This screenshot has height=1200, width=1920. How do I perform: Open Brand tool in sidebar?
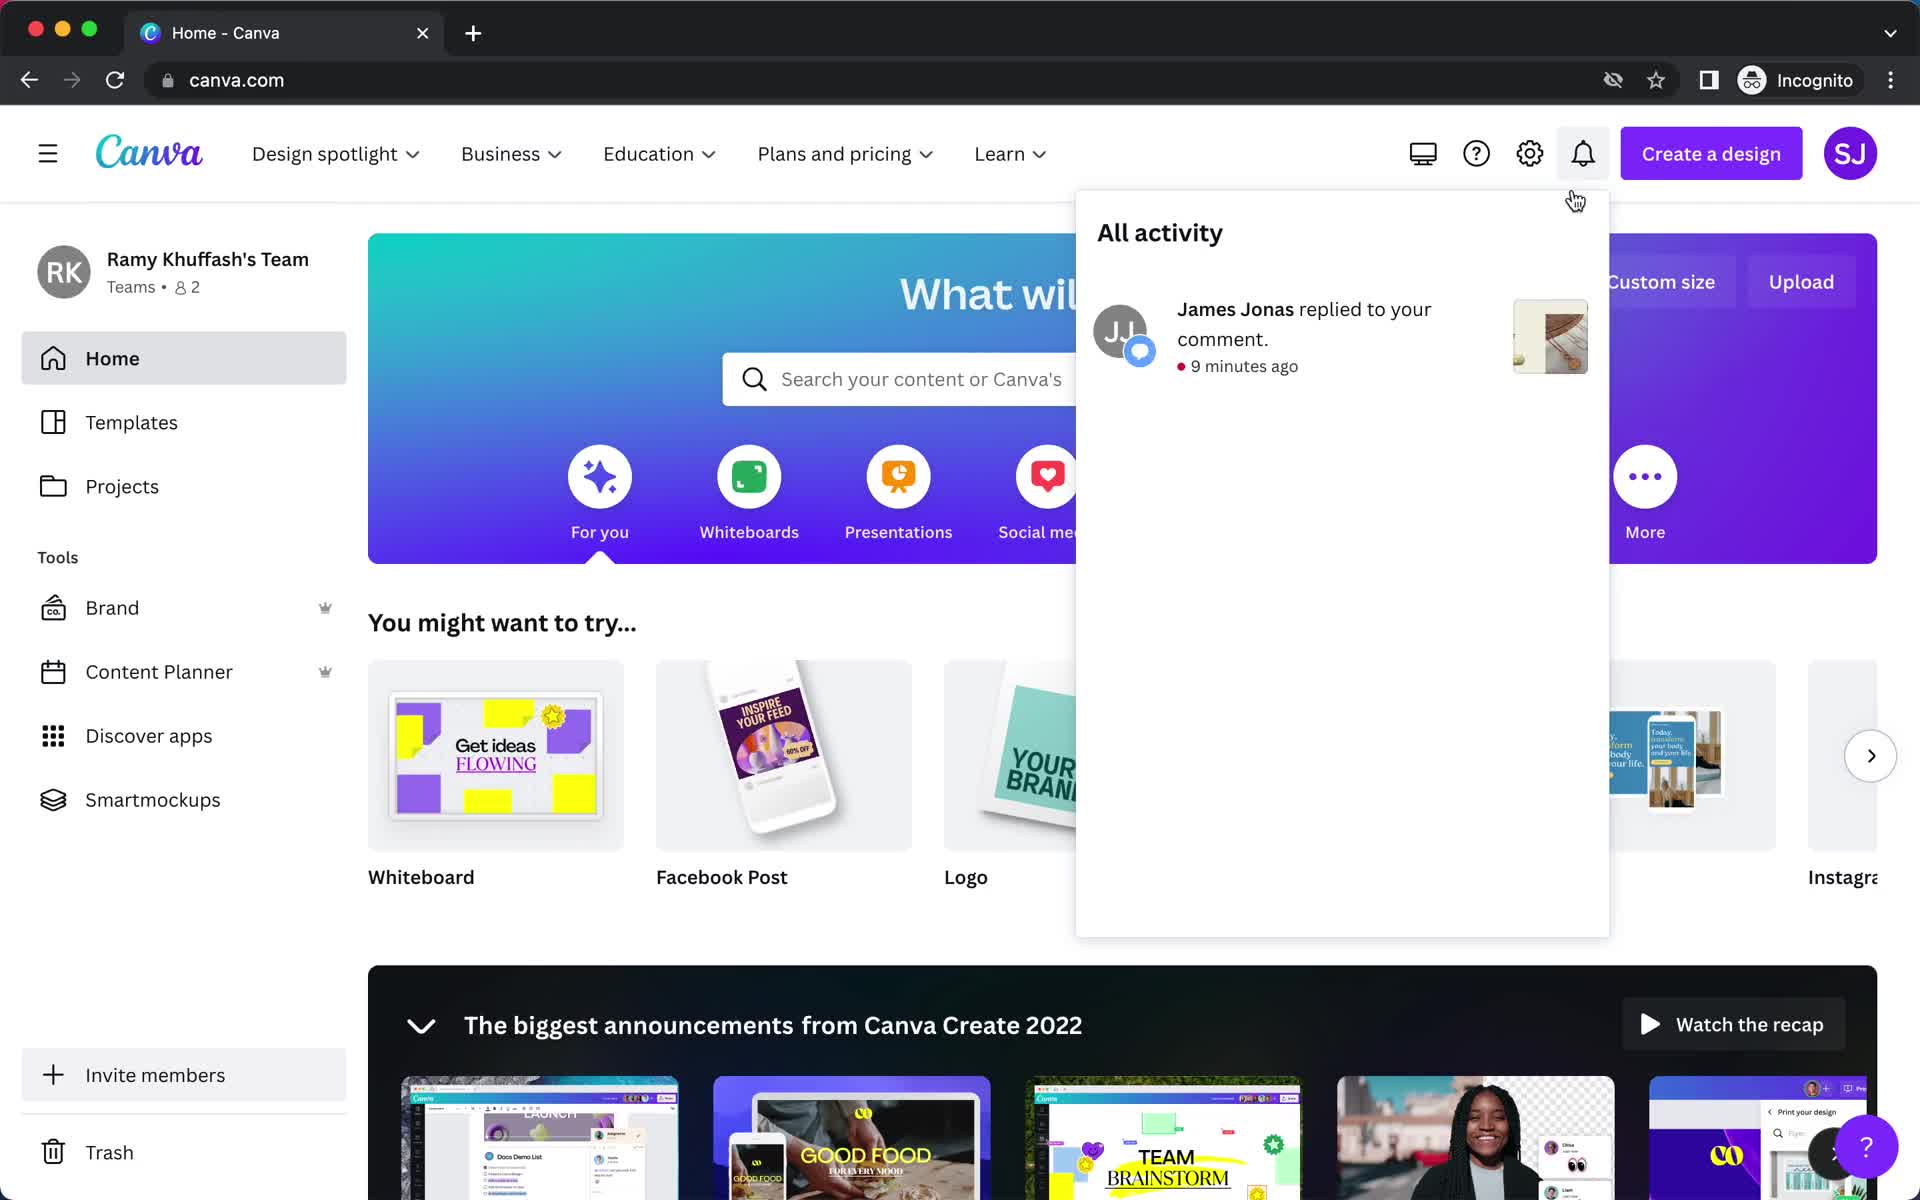pos(184,608)
